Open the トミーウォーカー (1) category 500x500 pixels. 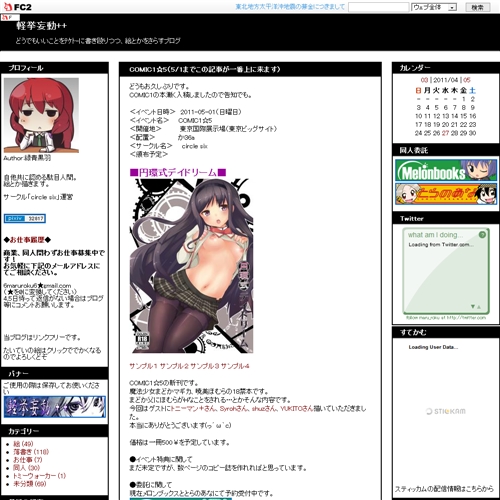pyautogui.click(x=40, y=476)
